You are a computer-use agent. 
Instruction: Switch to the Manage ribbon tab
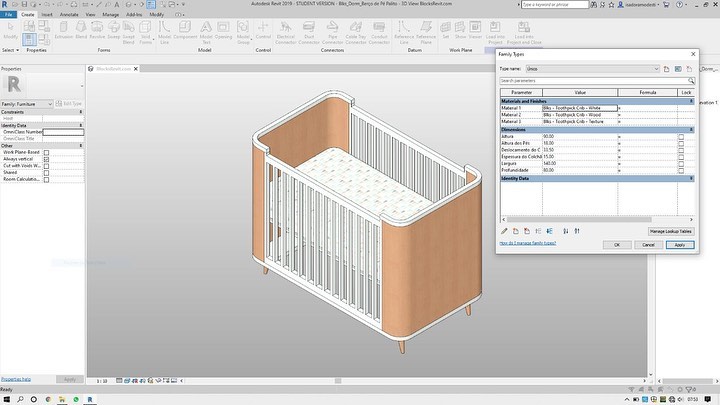click(x=111, y=15)
